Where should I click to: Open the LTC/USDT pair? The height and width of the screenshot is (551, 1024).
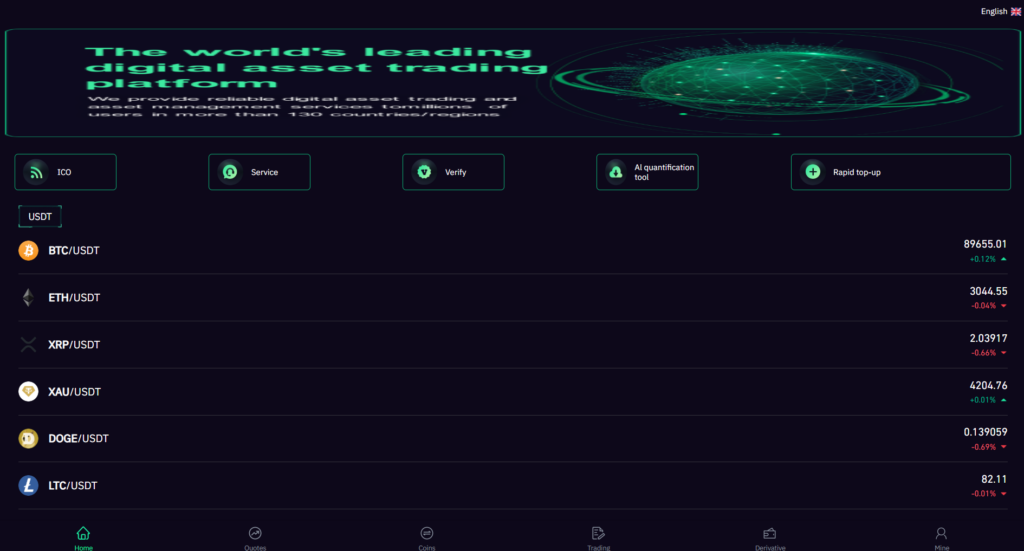pyautogui.click(x=512, y=486)
